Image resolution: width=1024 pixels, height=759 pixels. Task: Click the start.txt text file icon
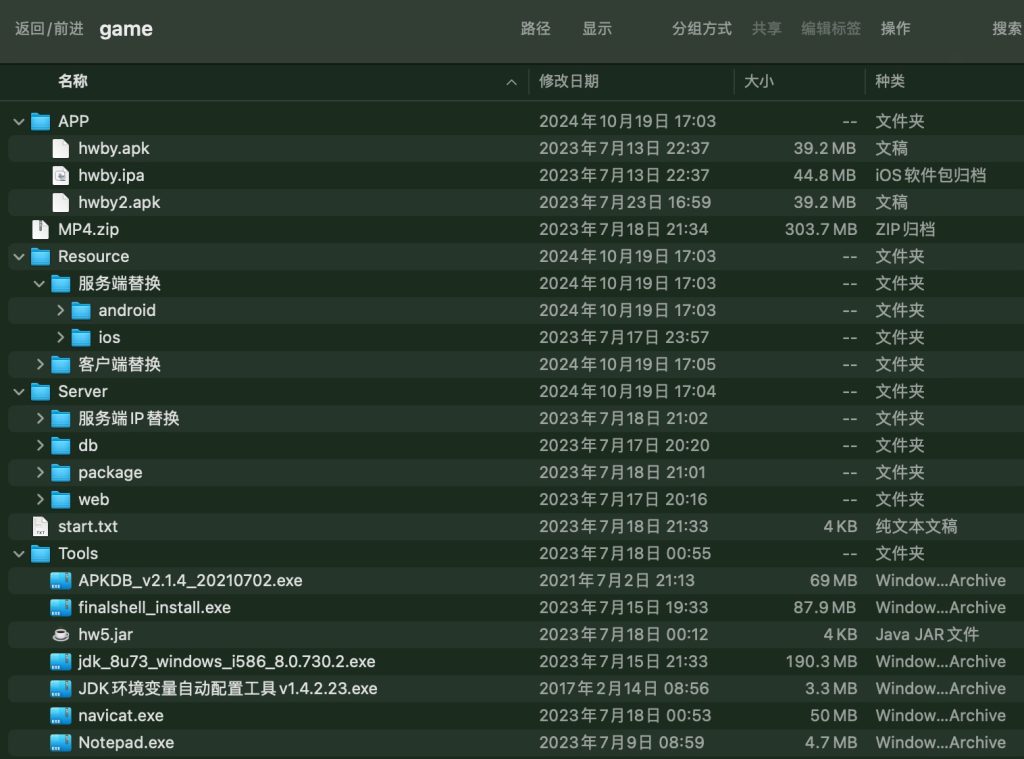click(x=40, y=526)
